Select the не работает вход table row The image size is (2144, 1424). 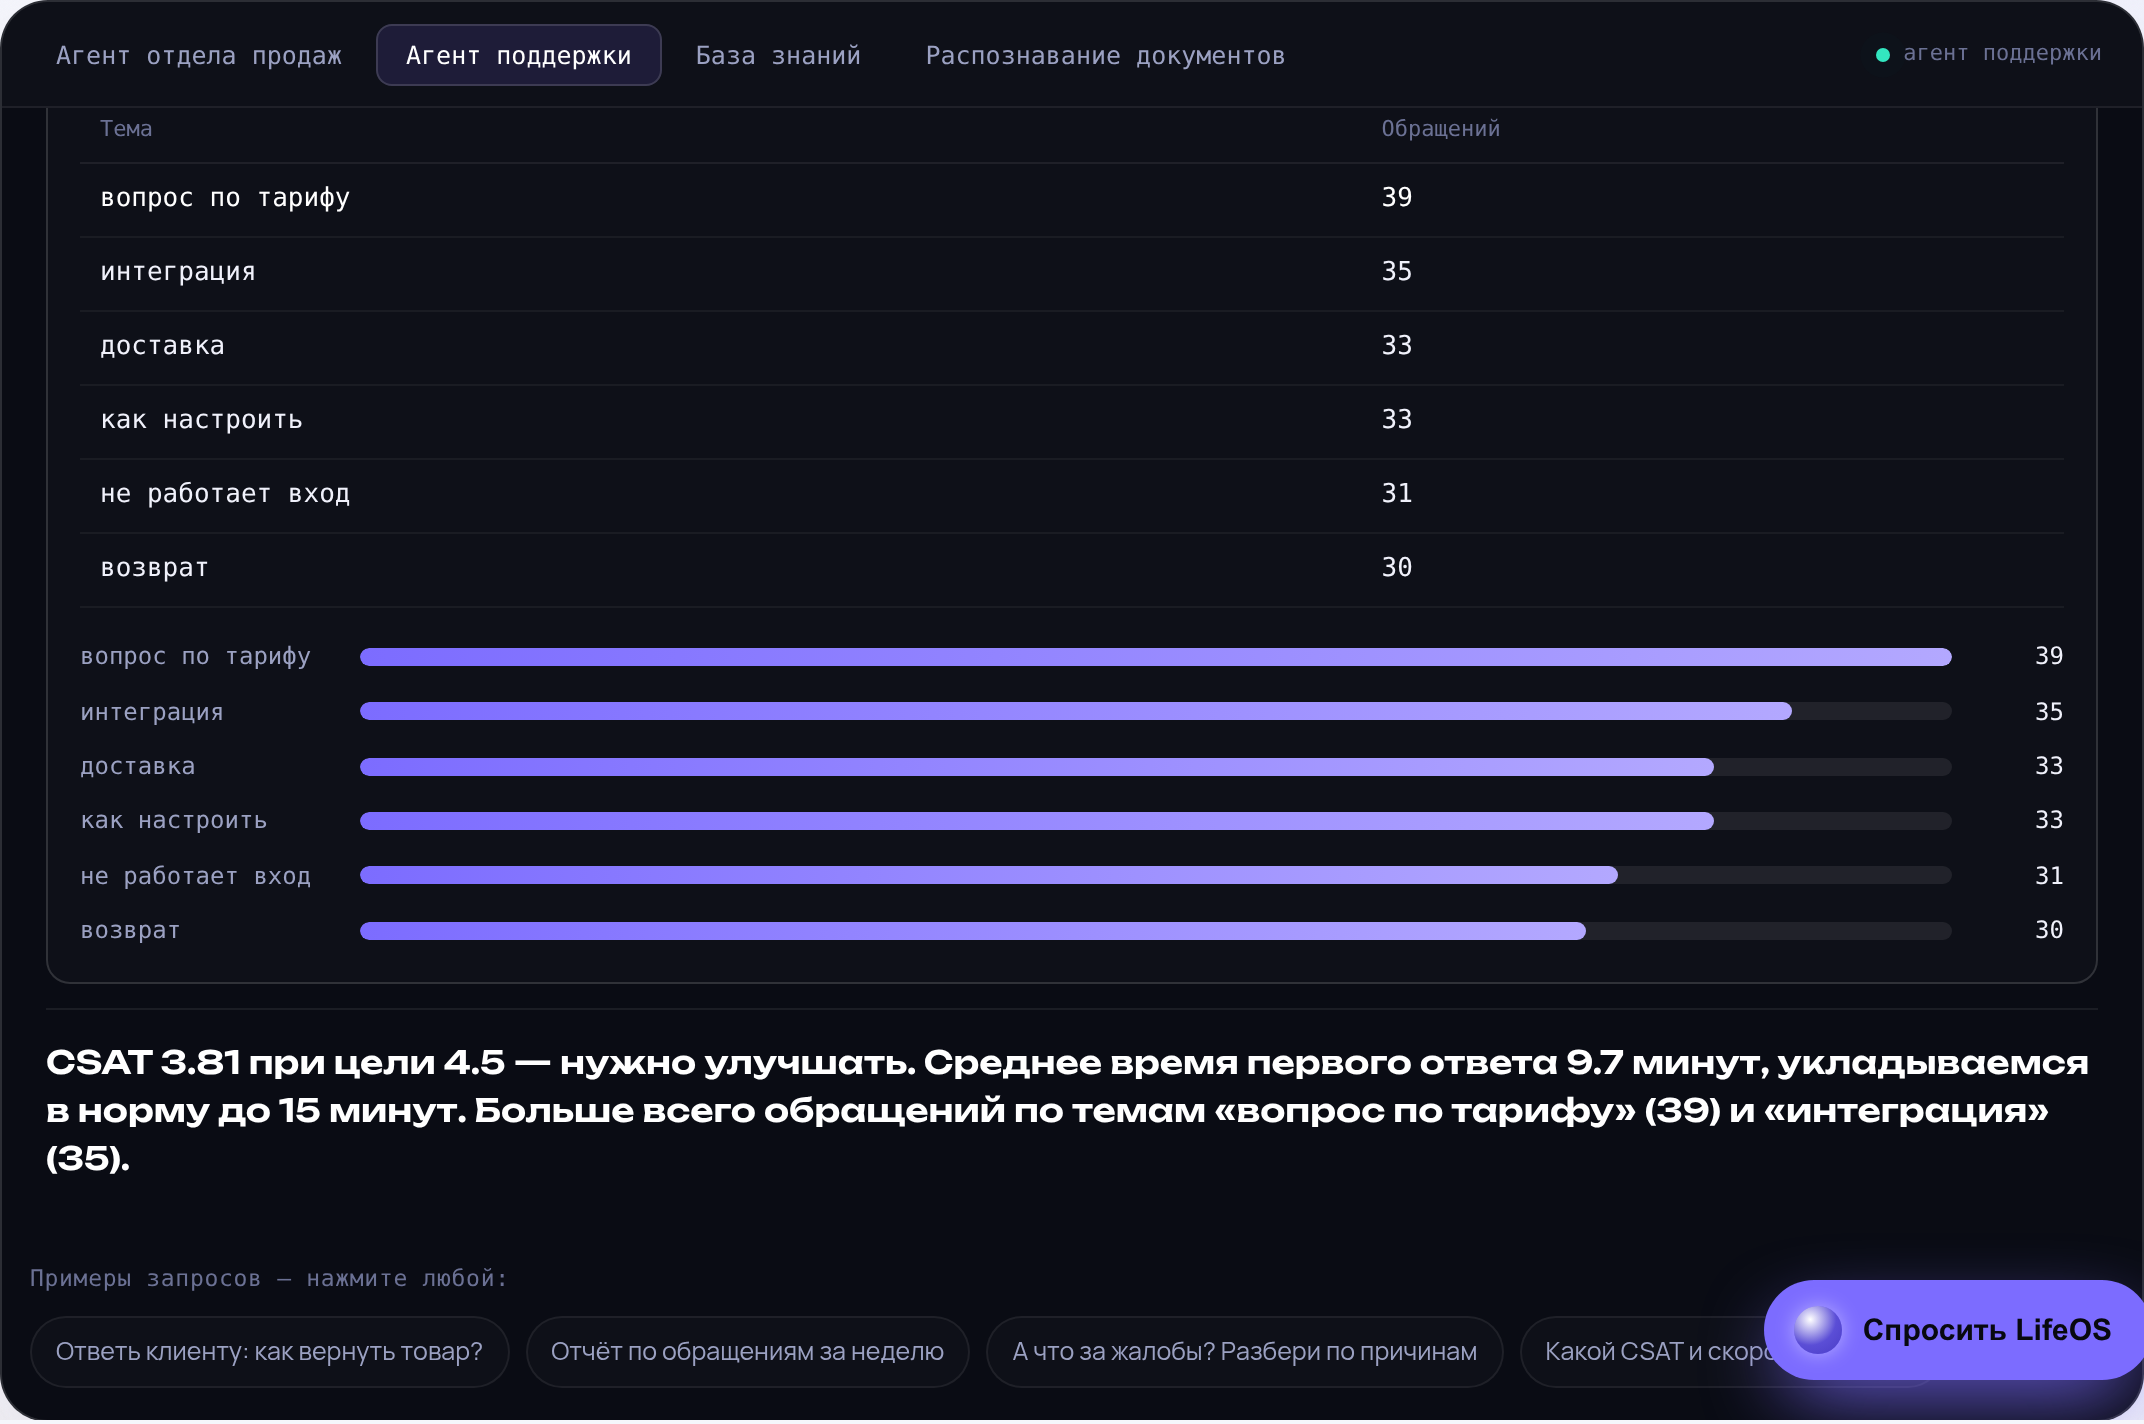coord(1072,495)
